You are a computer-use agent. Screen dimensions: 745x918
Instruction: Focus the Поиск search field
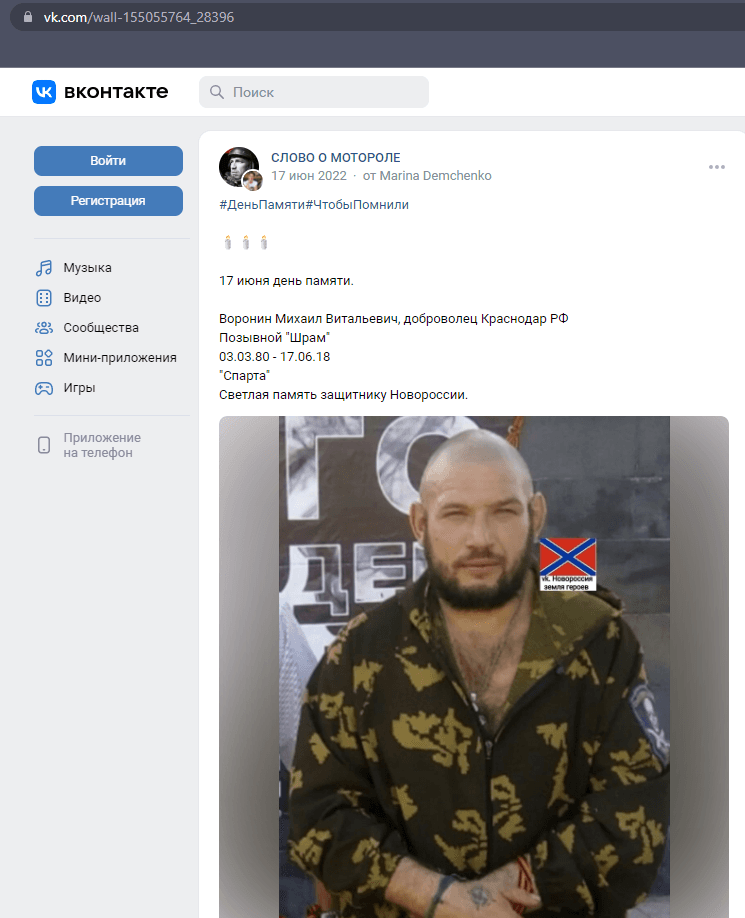point(314,92)
